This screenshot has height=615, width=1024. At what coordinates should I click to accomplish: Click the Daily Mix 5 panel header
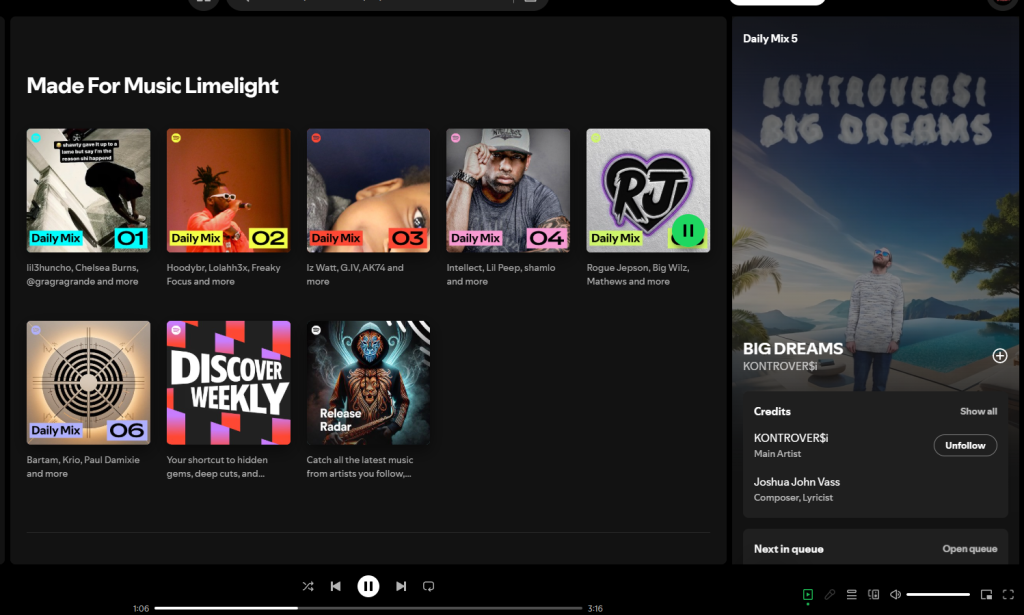click(770, 39)
